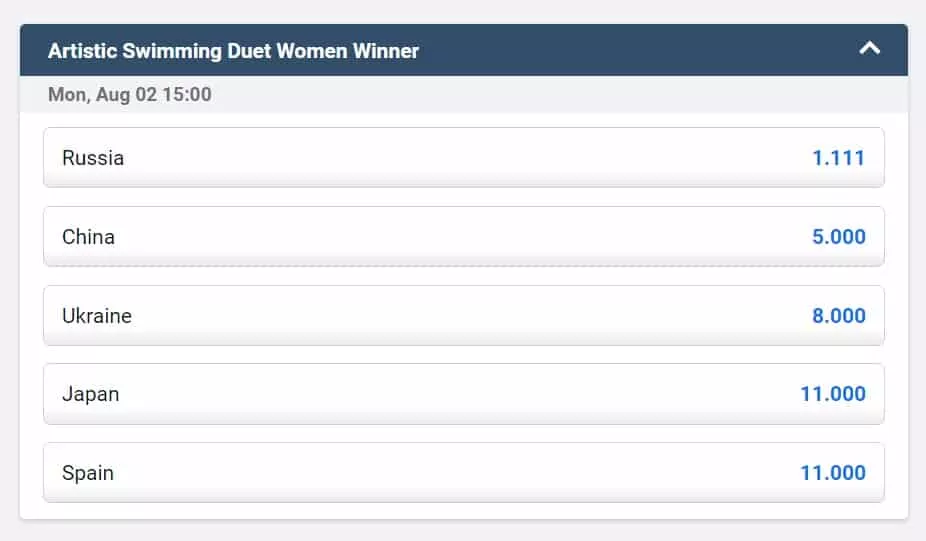Screen dimensions: 926x541
Task: Add the Russia outcome row to betslip
Action: (463, 158)
